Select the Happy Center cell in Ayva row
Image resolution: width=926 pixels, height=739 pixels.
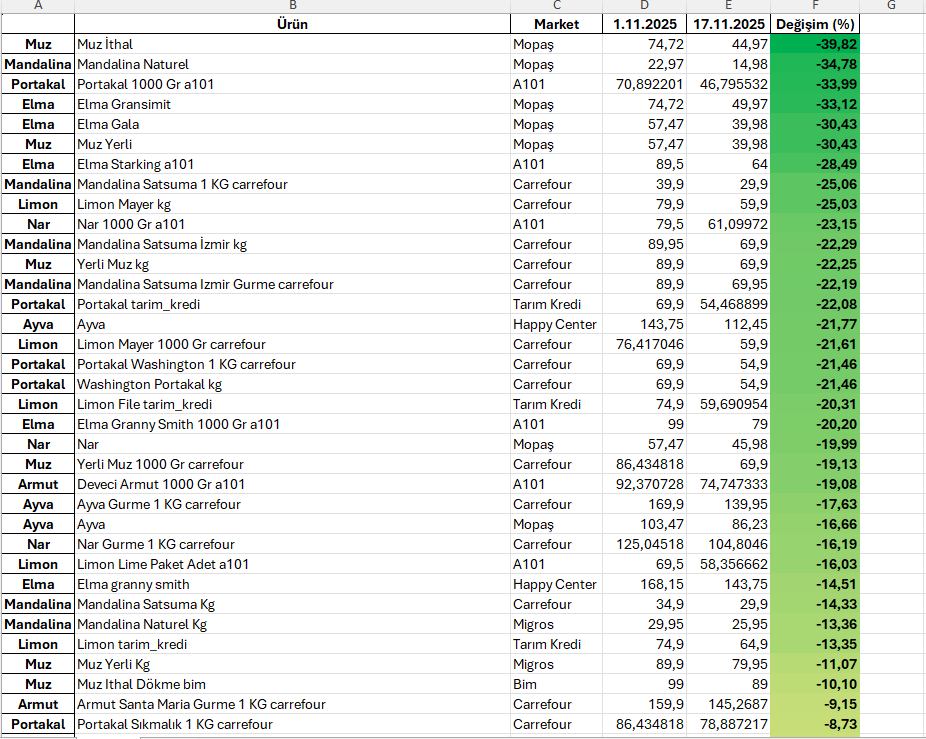pyautogui.click(x=556, y=324)
